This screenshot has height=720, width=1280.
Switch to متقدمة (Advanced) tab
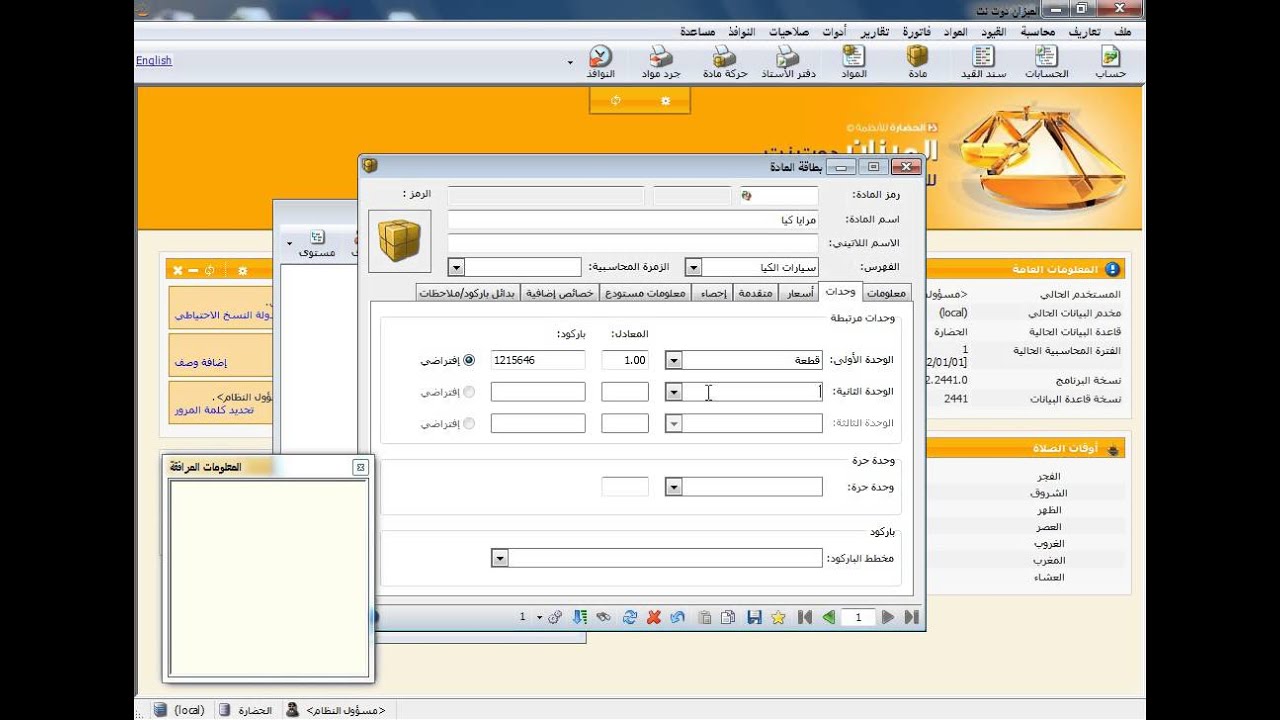[757, 292]
